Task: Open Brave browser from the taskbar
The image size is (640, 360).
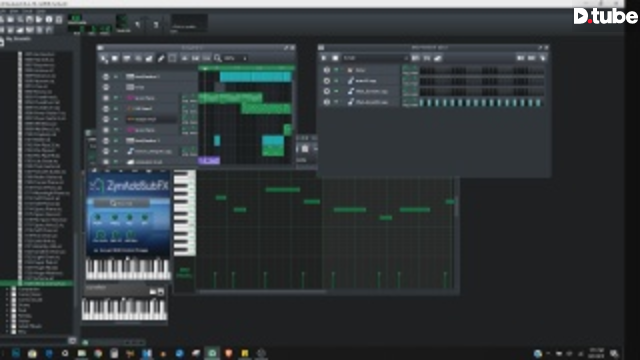Action: pyautogui.click(x=228, y=353)
